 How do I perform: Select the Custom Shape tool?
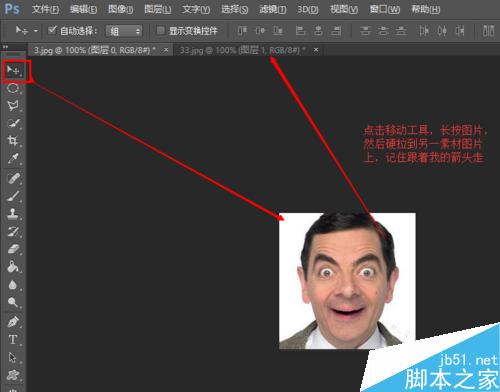pyautogui.click(x=13, y=375)
